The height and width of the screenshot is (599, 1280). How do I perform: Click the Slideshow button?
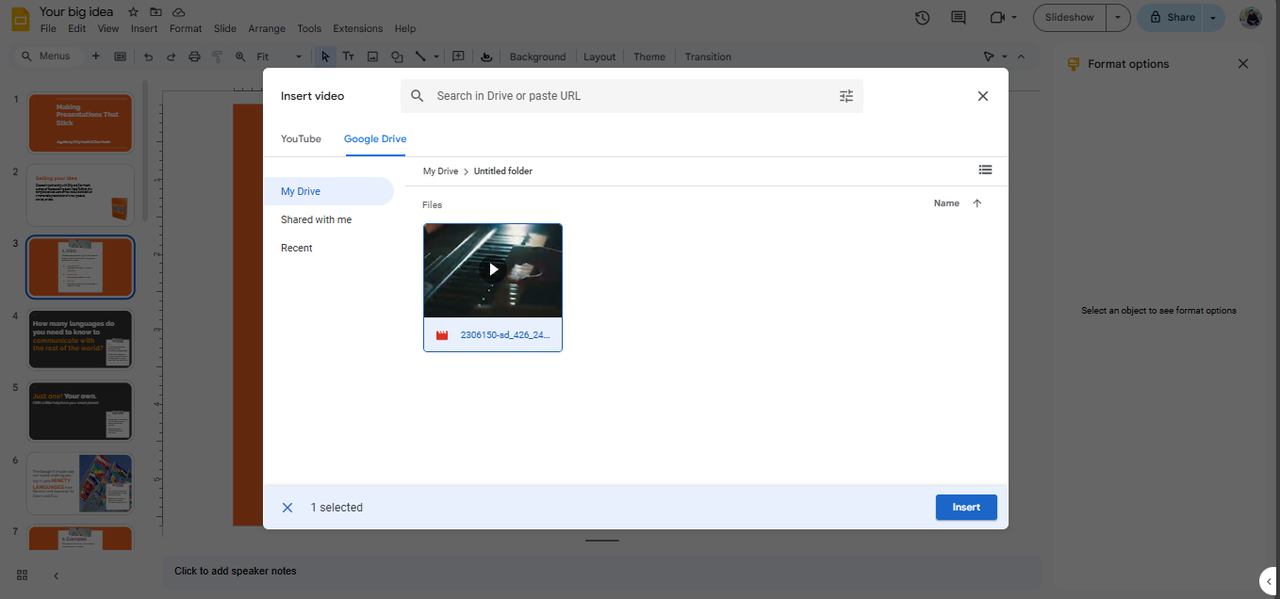click(x=1069, y=17)
